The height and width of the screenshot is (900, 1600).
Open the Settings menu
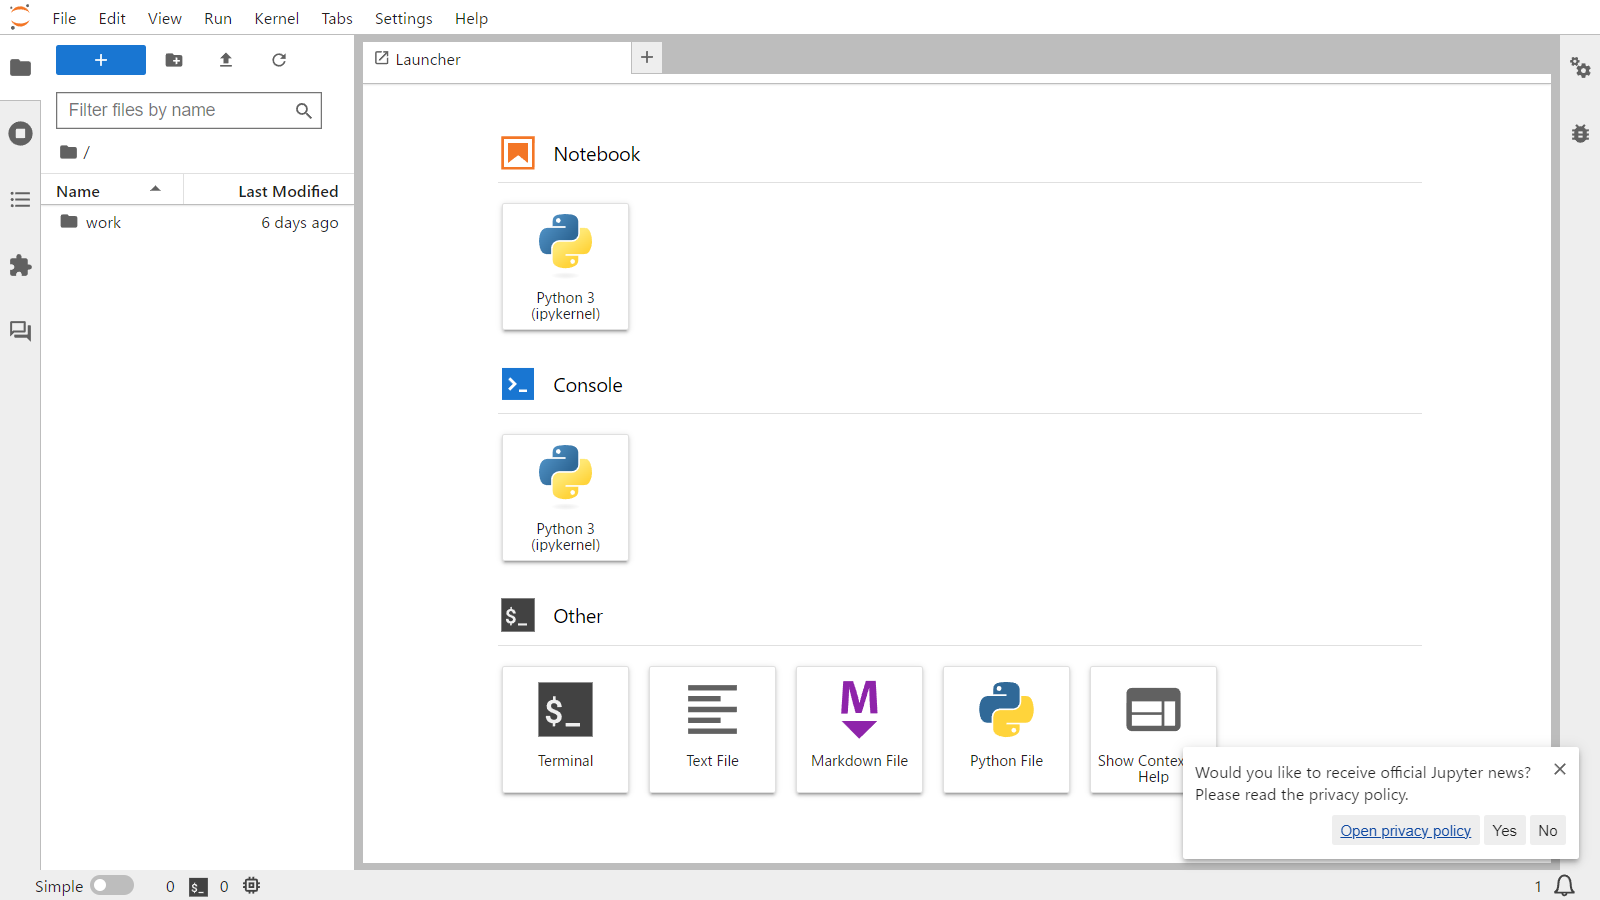pos(403,18)
